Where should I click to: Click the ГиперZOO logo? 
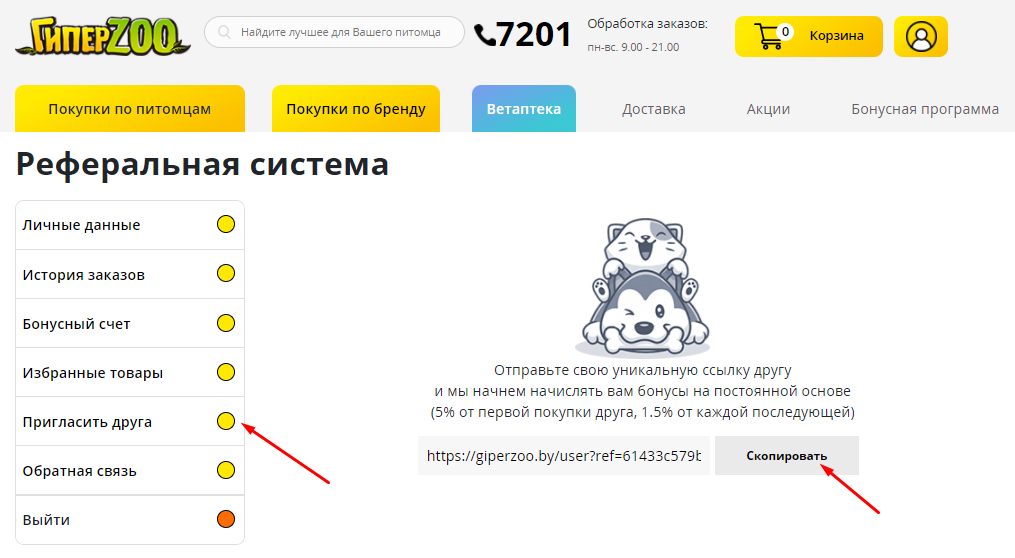(103, 36)
